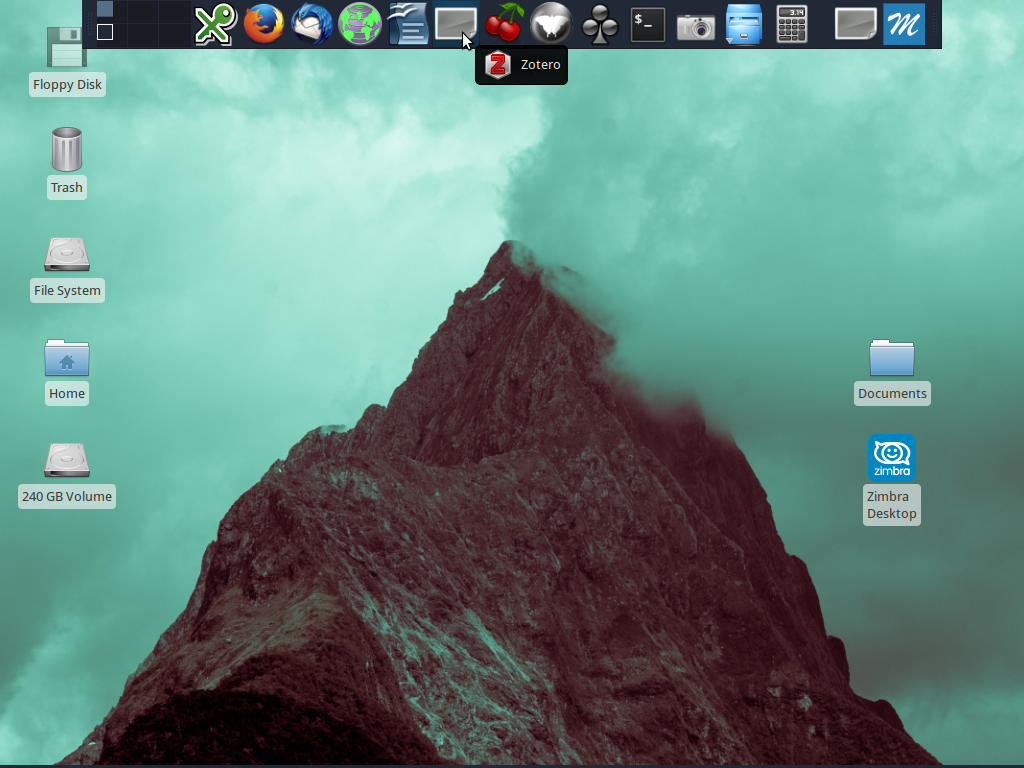Open the blue file cabinet icon
1024x768 pixels.
pos(744,25)
